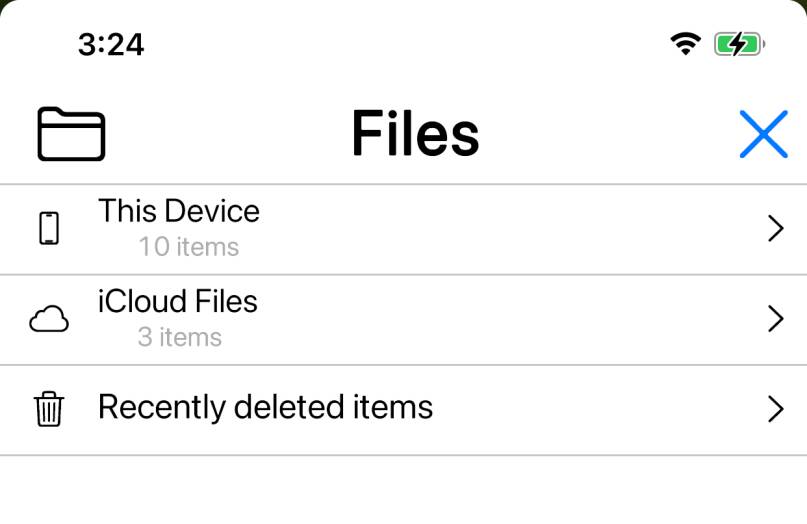Tap the Files title in the header

415,134
